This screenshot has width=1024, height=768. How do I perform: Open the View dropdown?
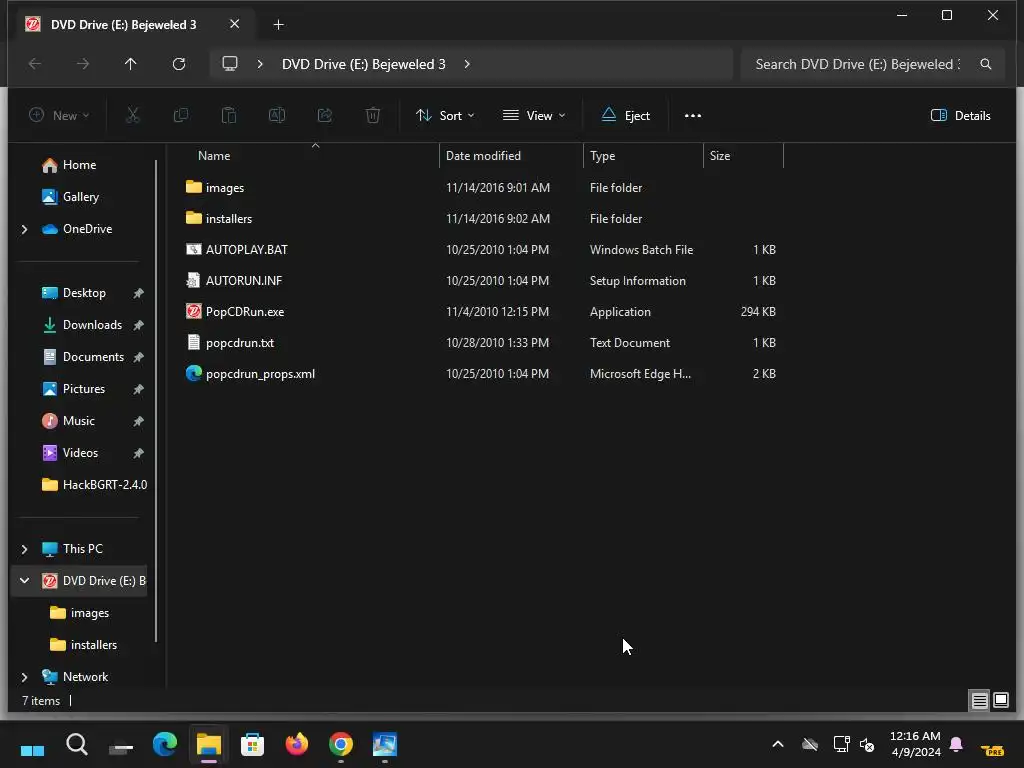(534, 116)
